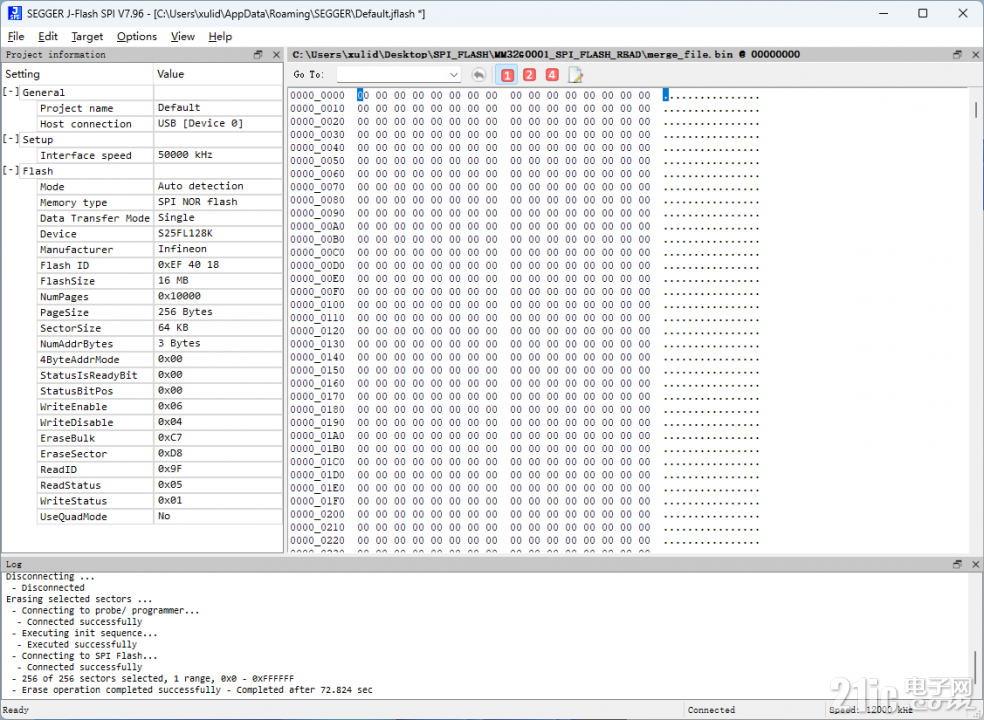This screenshot has width=984, height=720.
Task: Collapse the General settings group
Action: click(x=11, y=92)
